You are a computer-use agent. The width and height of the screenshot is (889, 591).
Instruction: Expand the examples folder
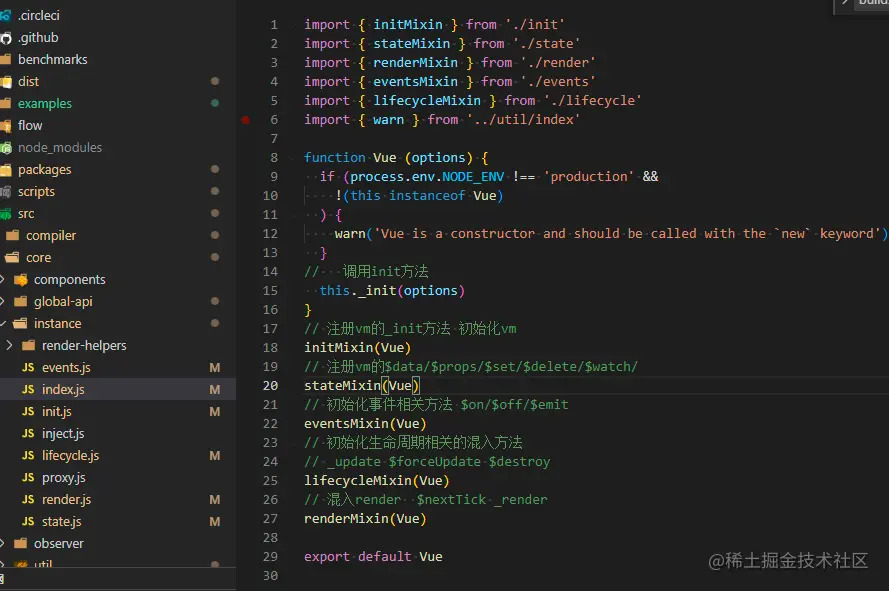click(x=45, y=104)
